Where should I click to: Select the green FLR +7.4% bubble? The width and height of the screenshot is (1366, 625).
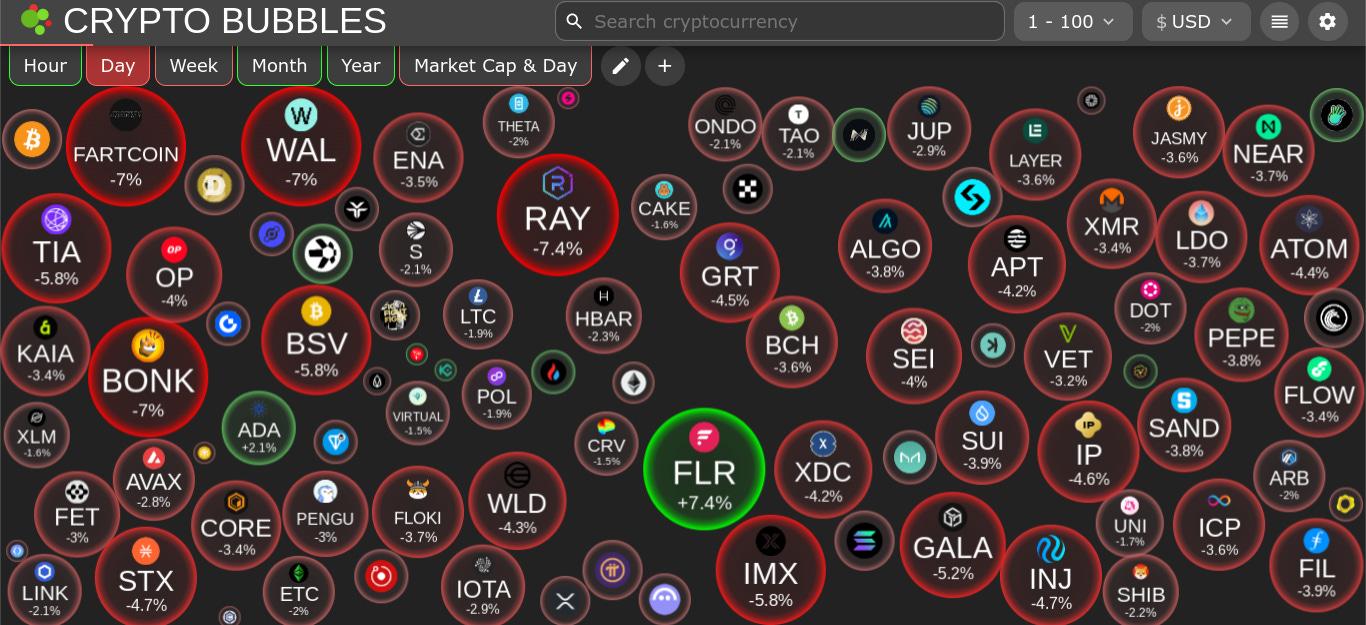pyautogui.click(x=704, y=470)
